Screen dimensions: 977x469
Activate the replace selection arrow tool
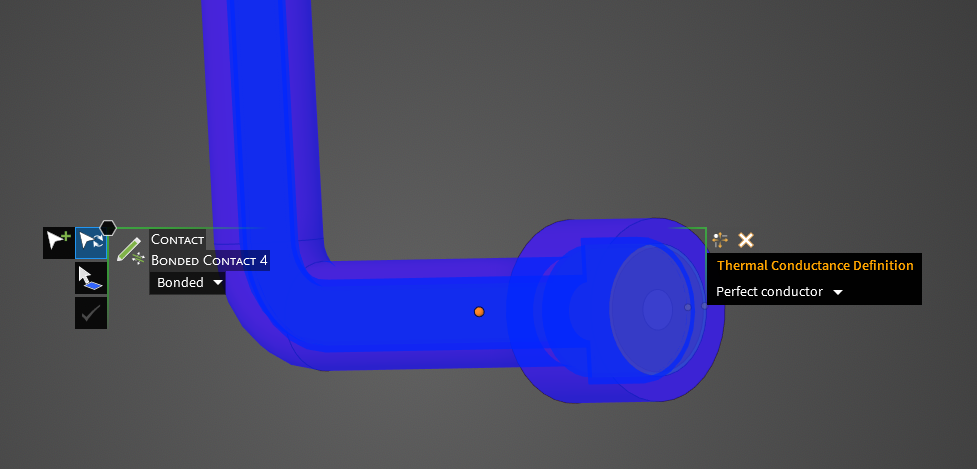(x=90, y=242)
